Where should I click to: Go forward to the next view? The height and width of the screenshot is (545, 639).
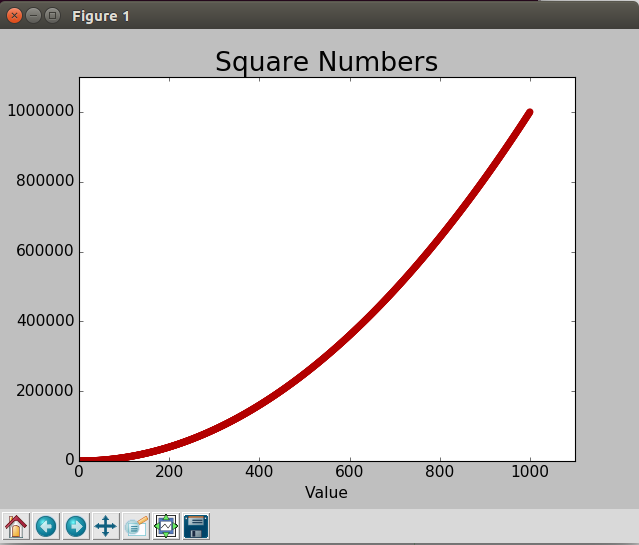click(76, 526)
